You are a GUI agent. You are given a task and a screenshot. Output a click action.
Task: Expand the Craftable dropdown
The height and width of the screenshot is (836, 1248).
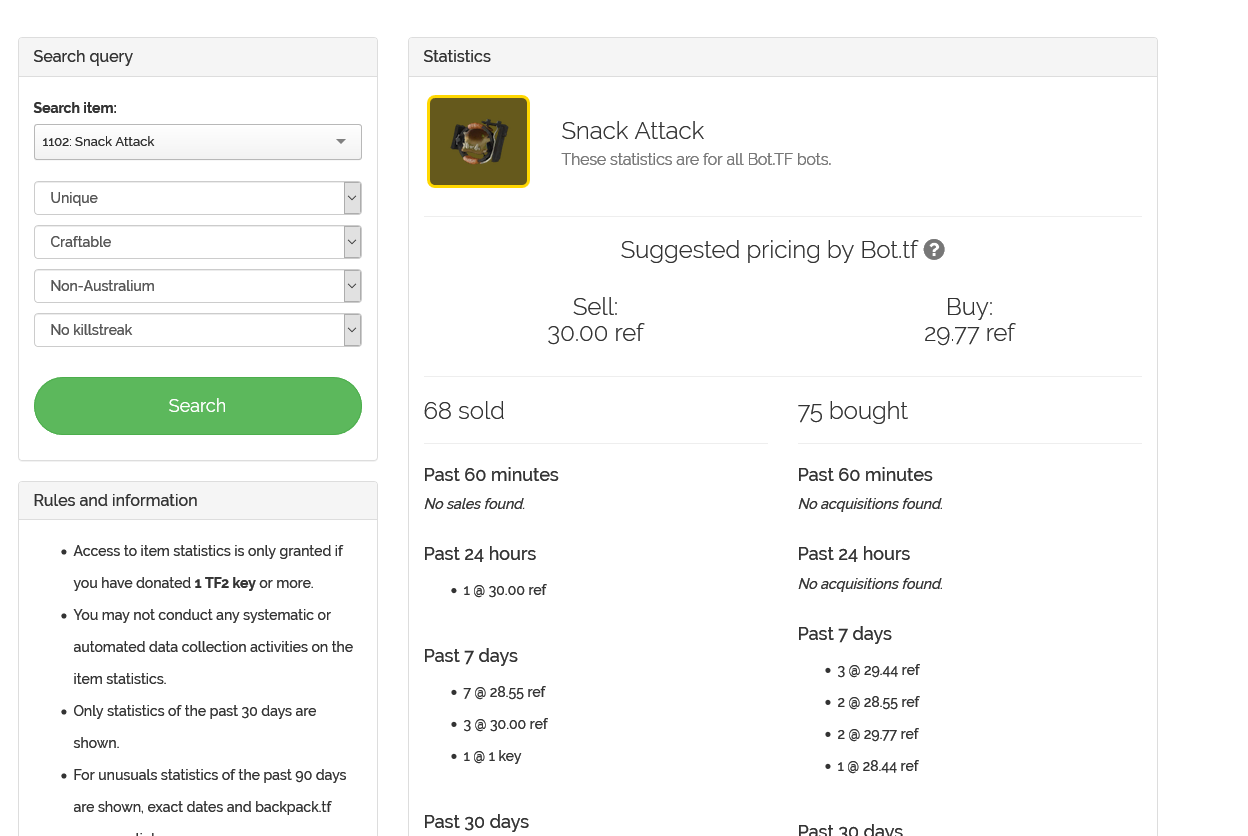click(352, 242)
